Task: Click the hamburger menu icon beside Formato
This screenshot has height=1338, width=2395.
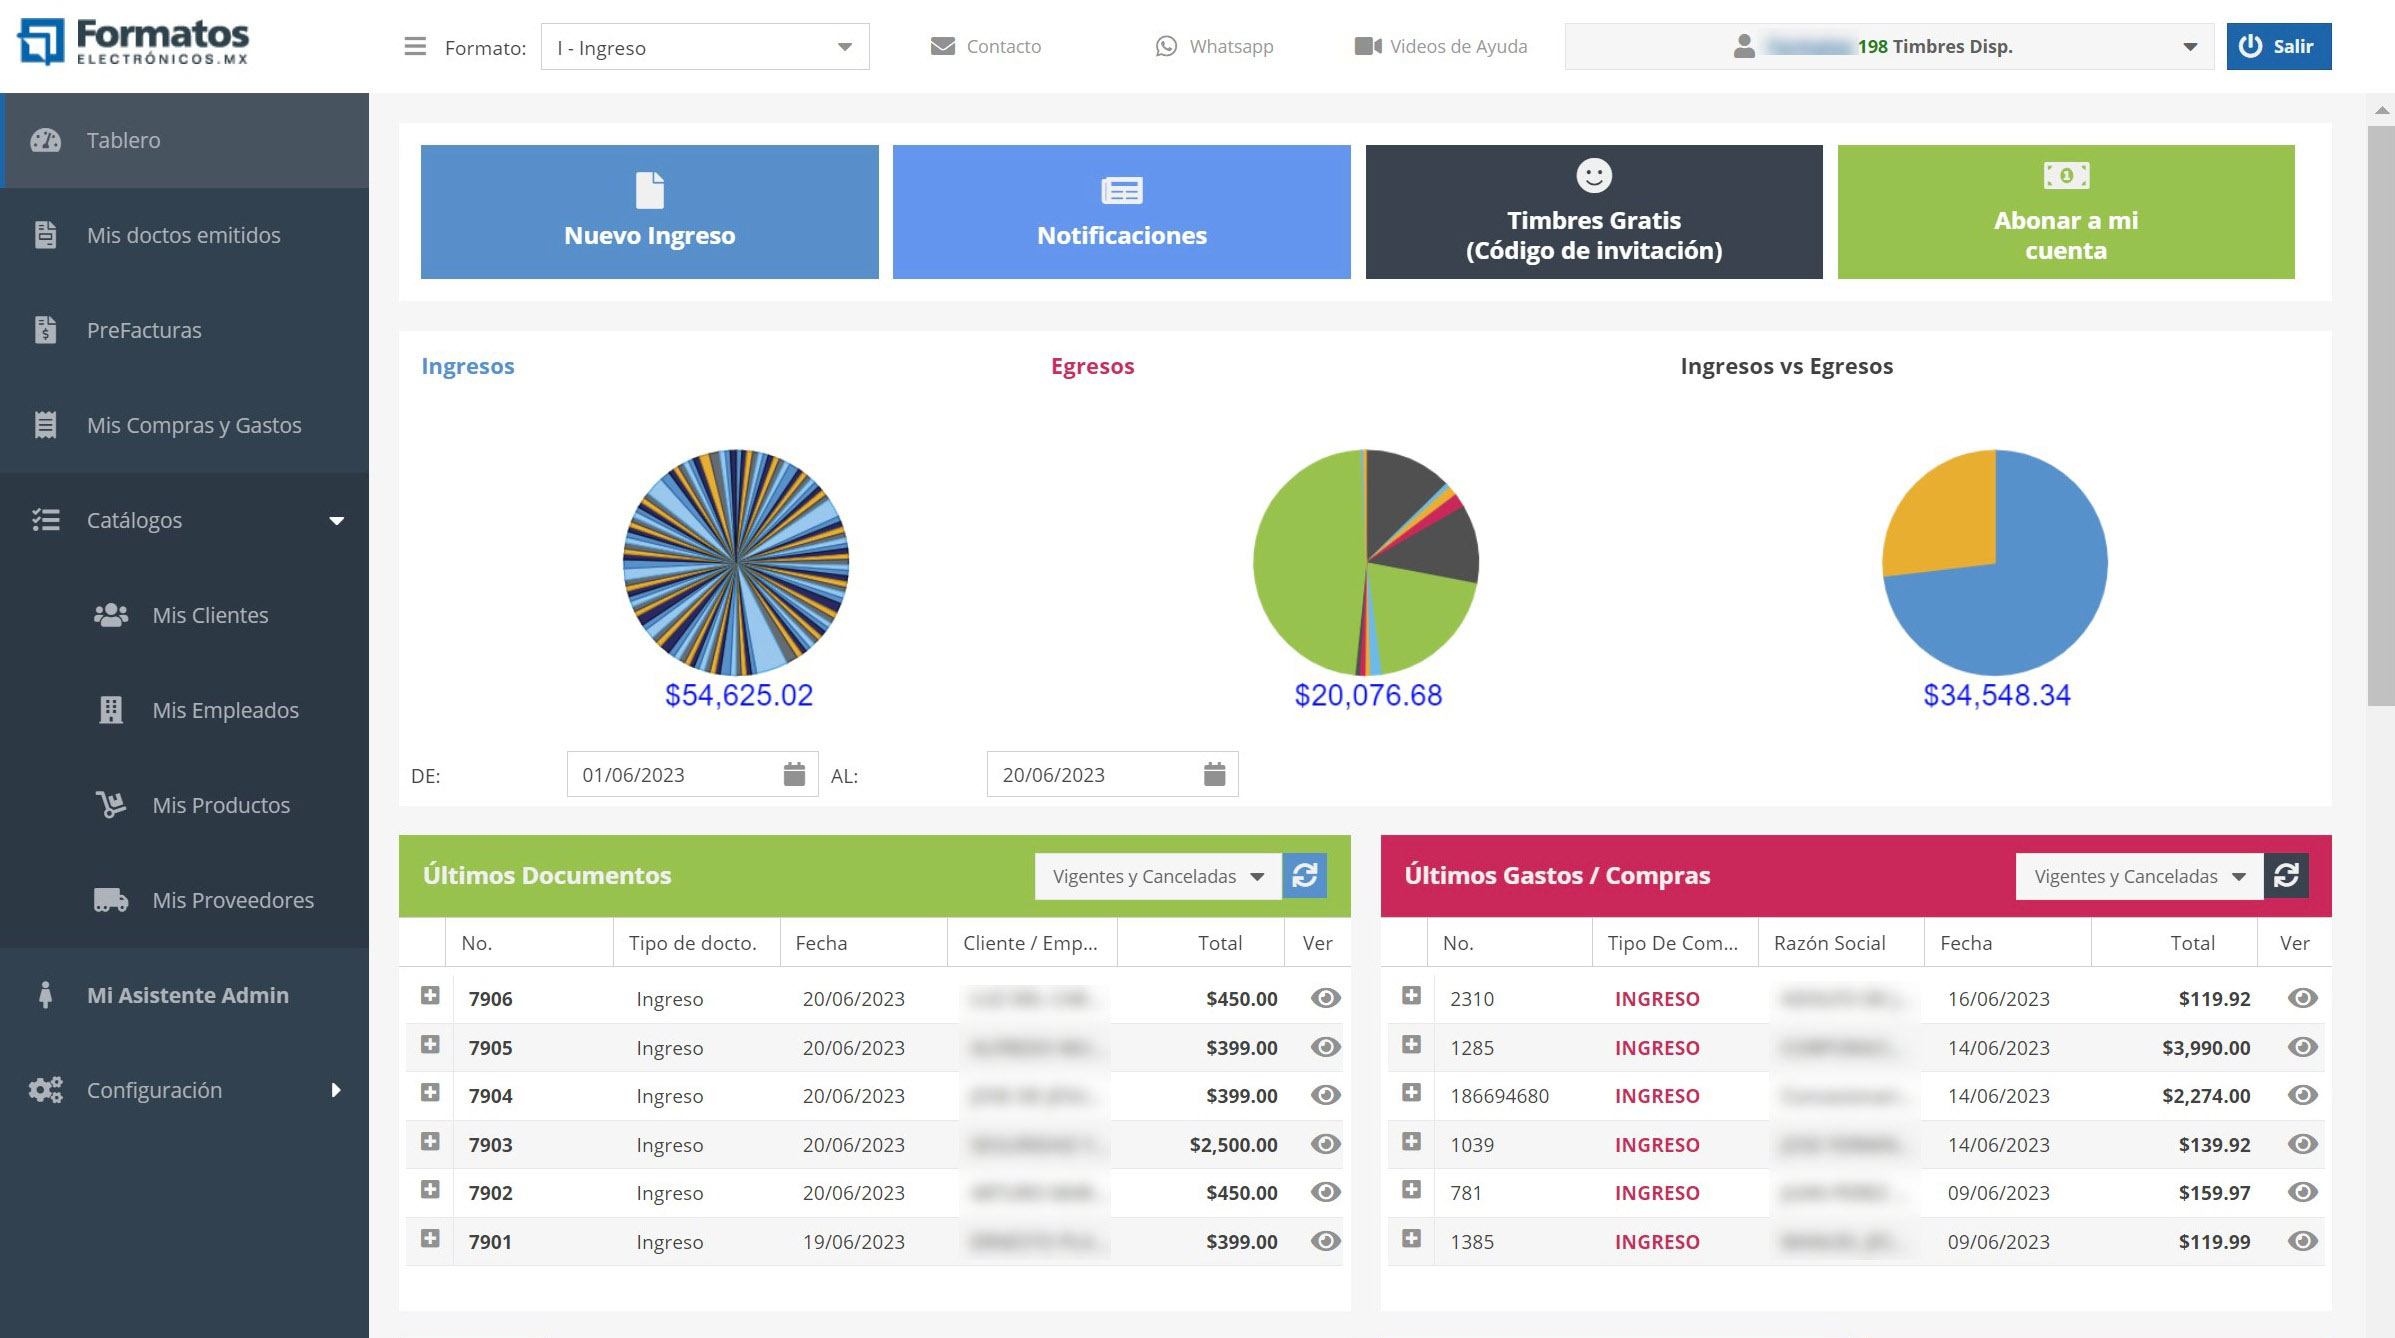Action: point(414,47)
